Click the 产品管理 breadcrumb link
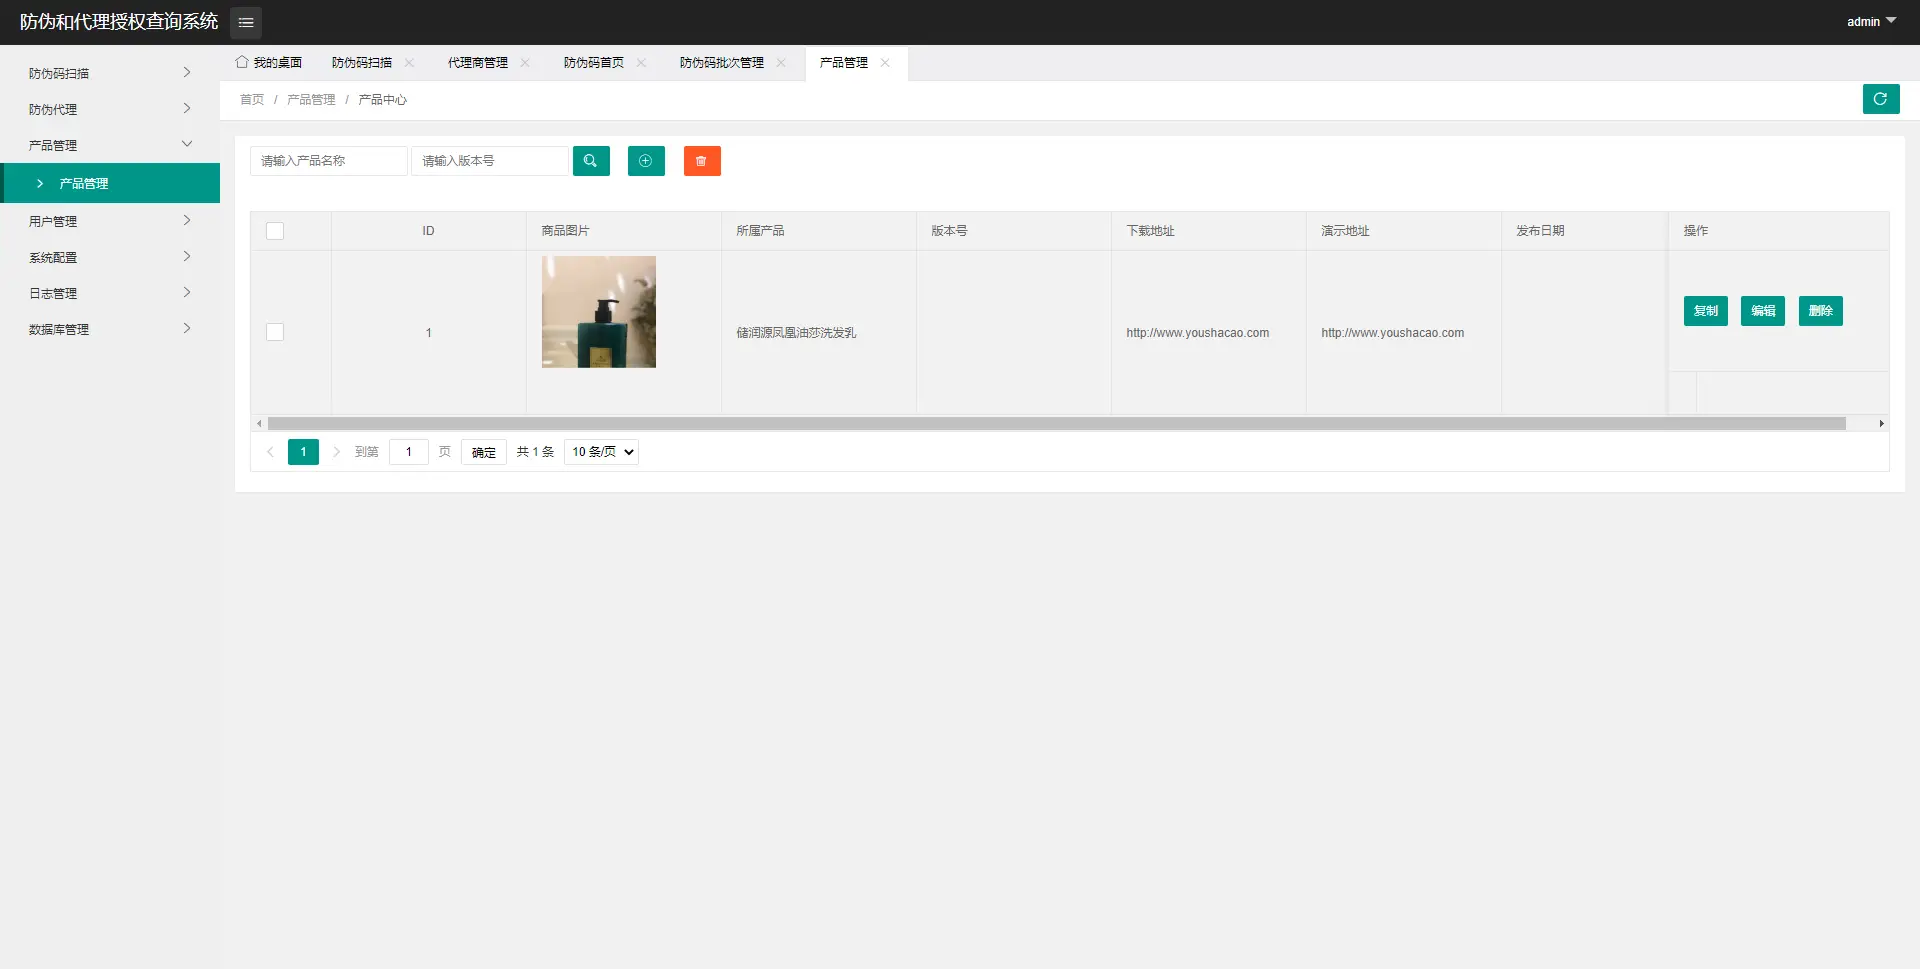The width and height of the screenshot is (1920, 969). click(311, 100)
